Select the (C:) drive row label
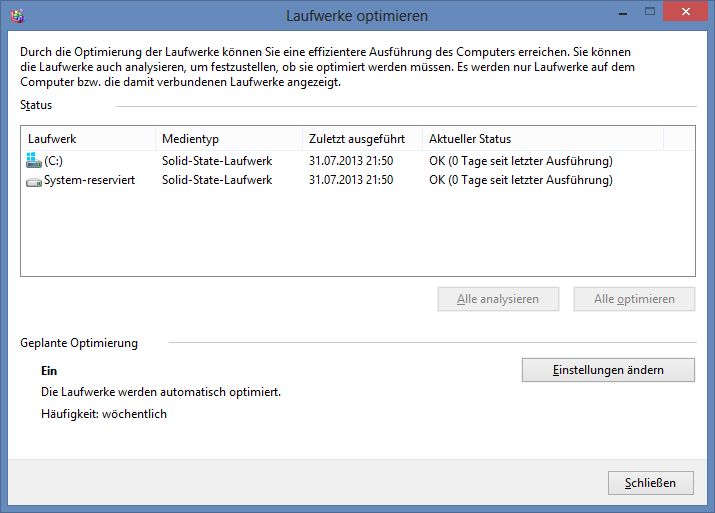 click(53, 161)
